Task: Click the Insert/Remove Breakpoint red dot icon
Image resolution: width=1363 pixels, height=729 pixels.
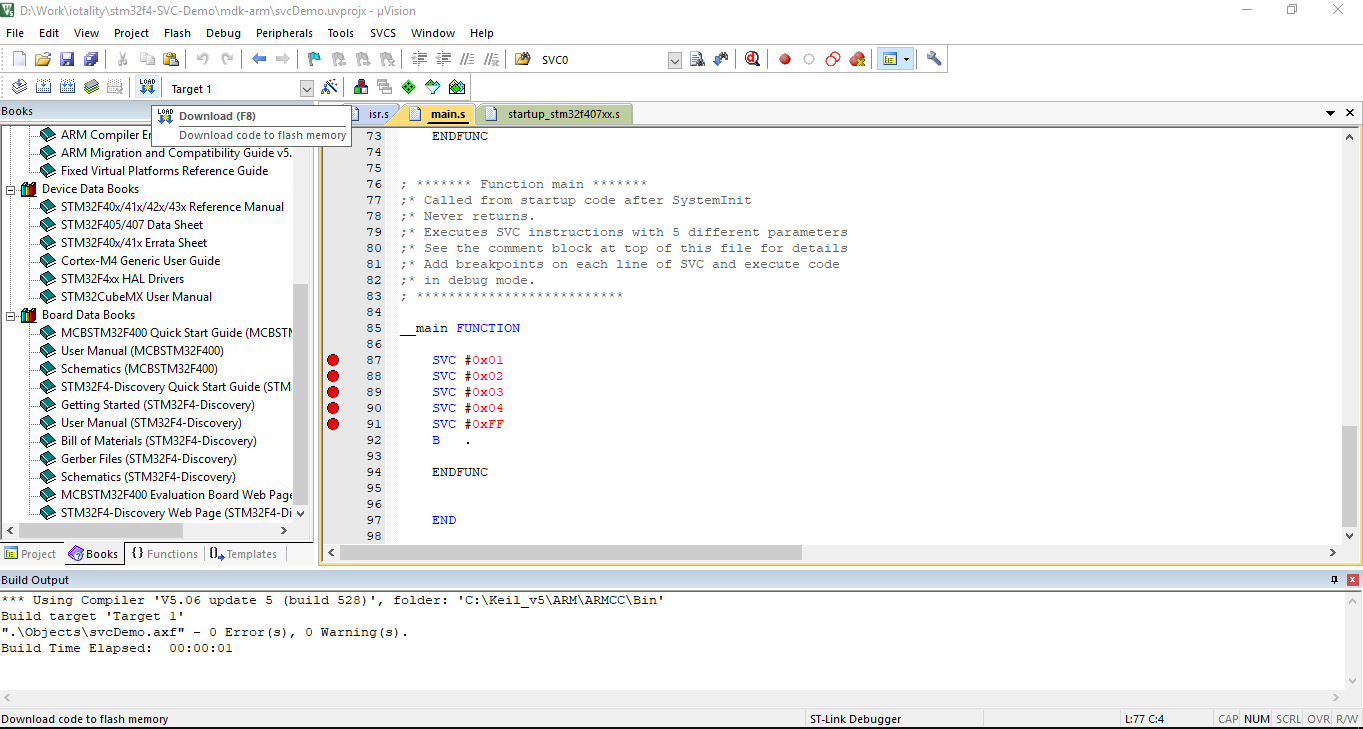Action: 785,60
